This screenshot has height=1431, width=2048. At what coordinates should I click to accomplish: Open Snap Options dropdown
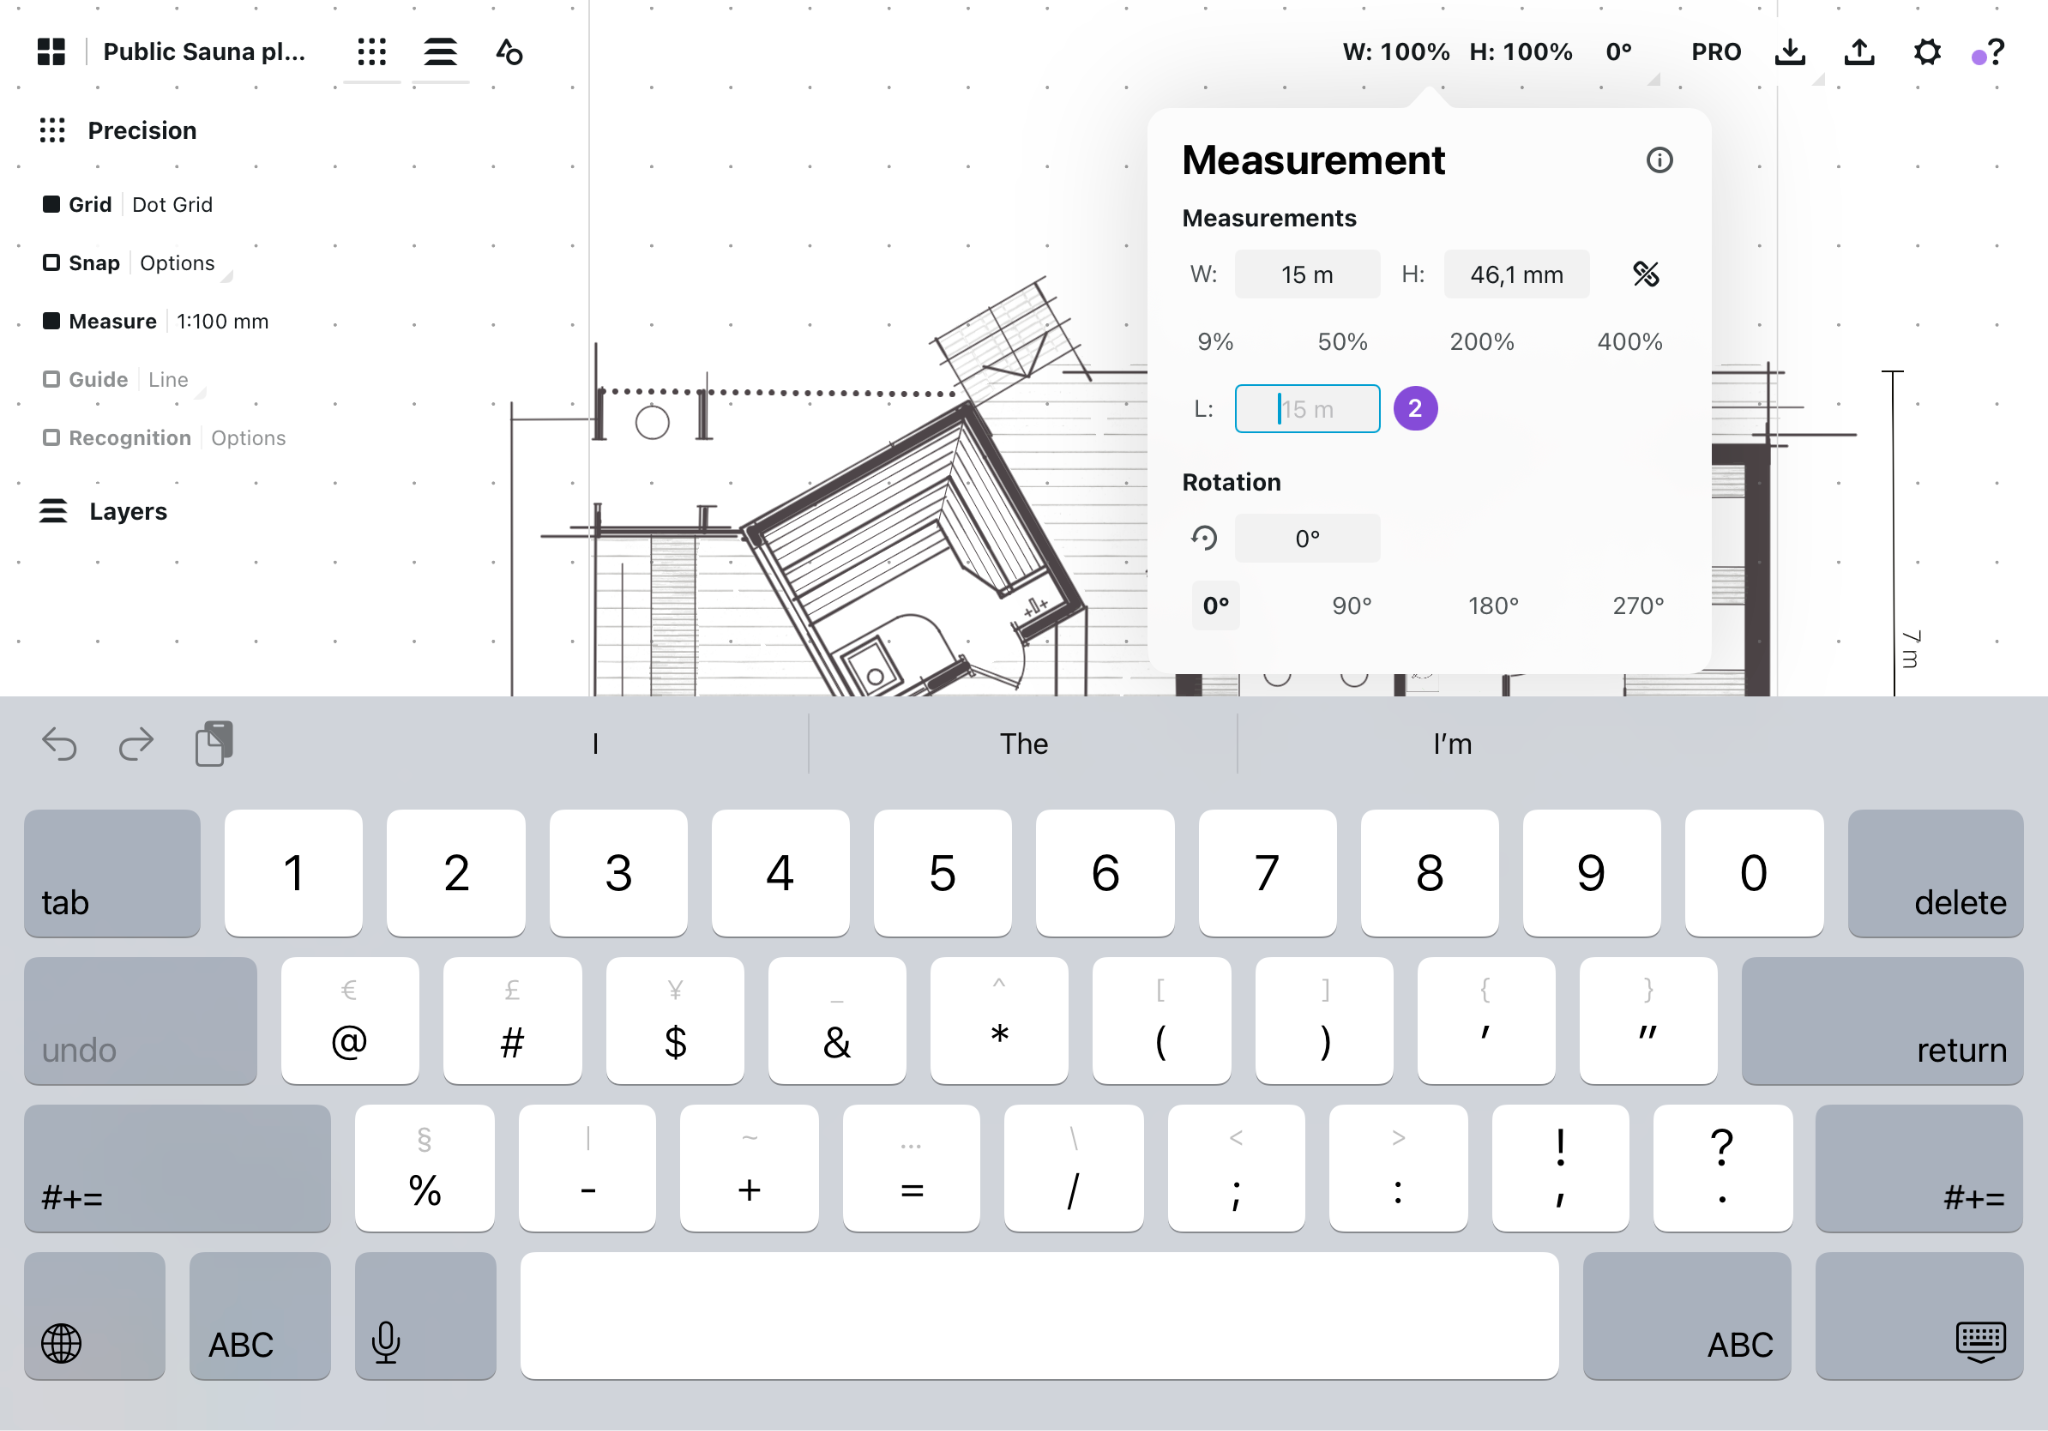[177, 263]
